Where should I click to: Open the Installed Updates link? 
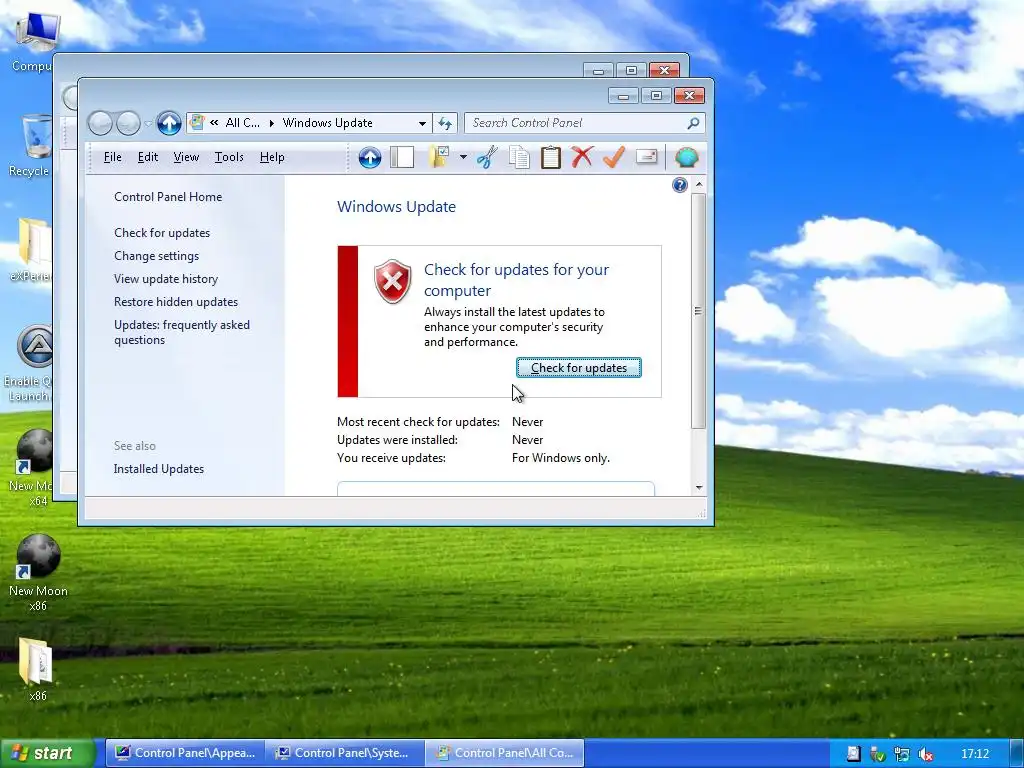pyautogui.click(x=159, y=469)
